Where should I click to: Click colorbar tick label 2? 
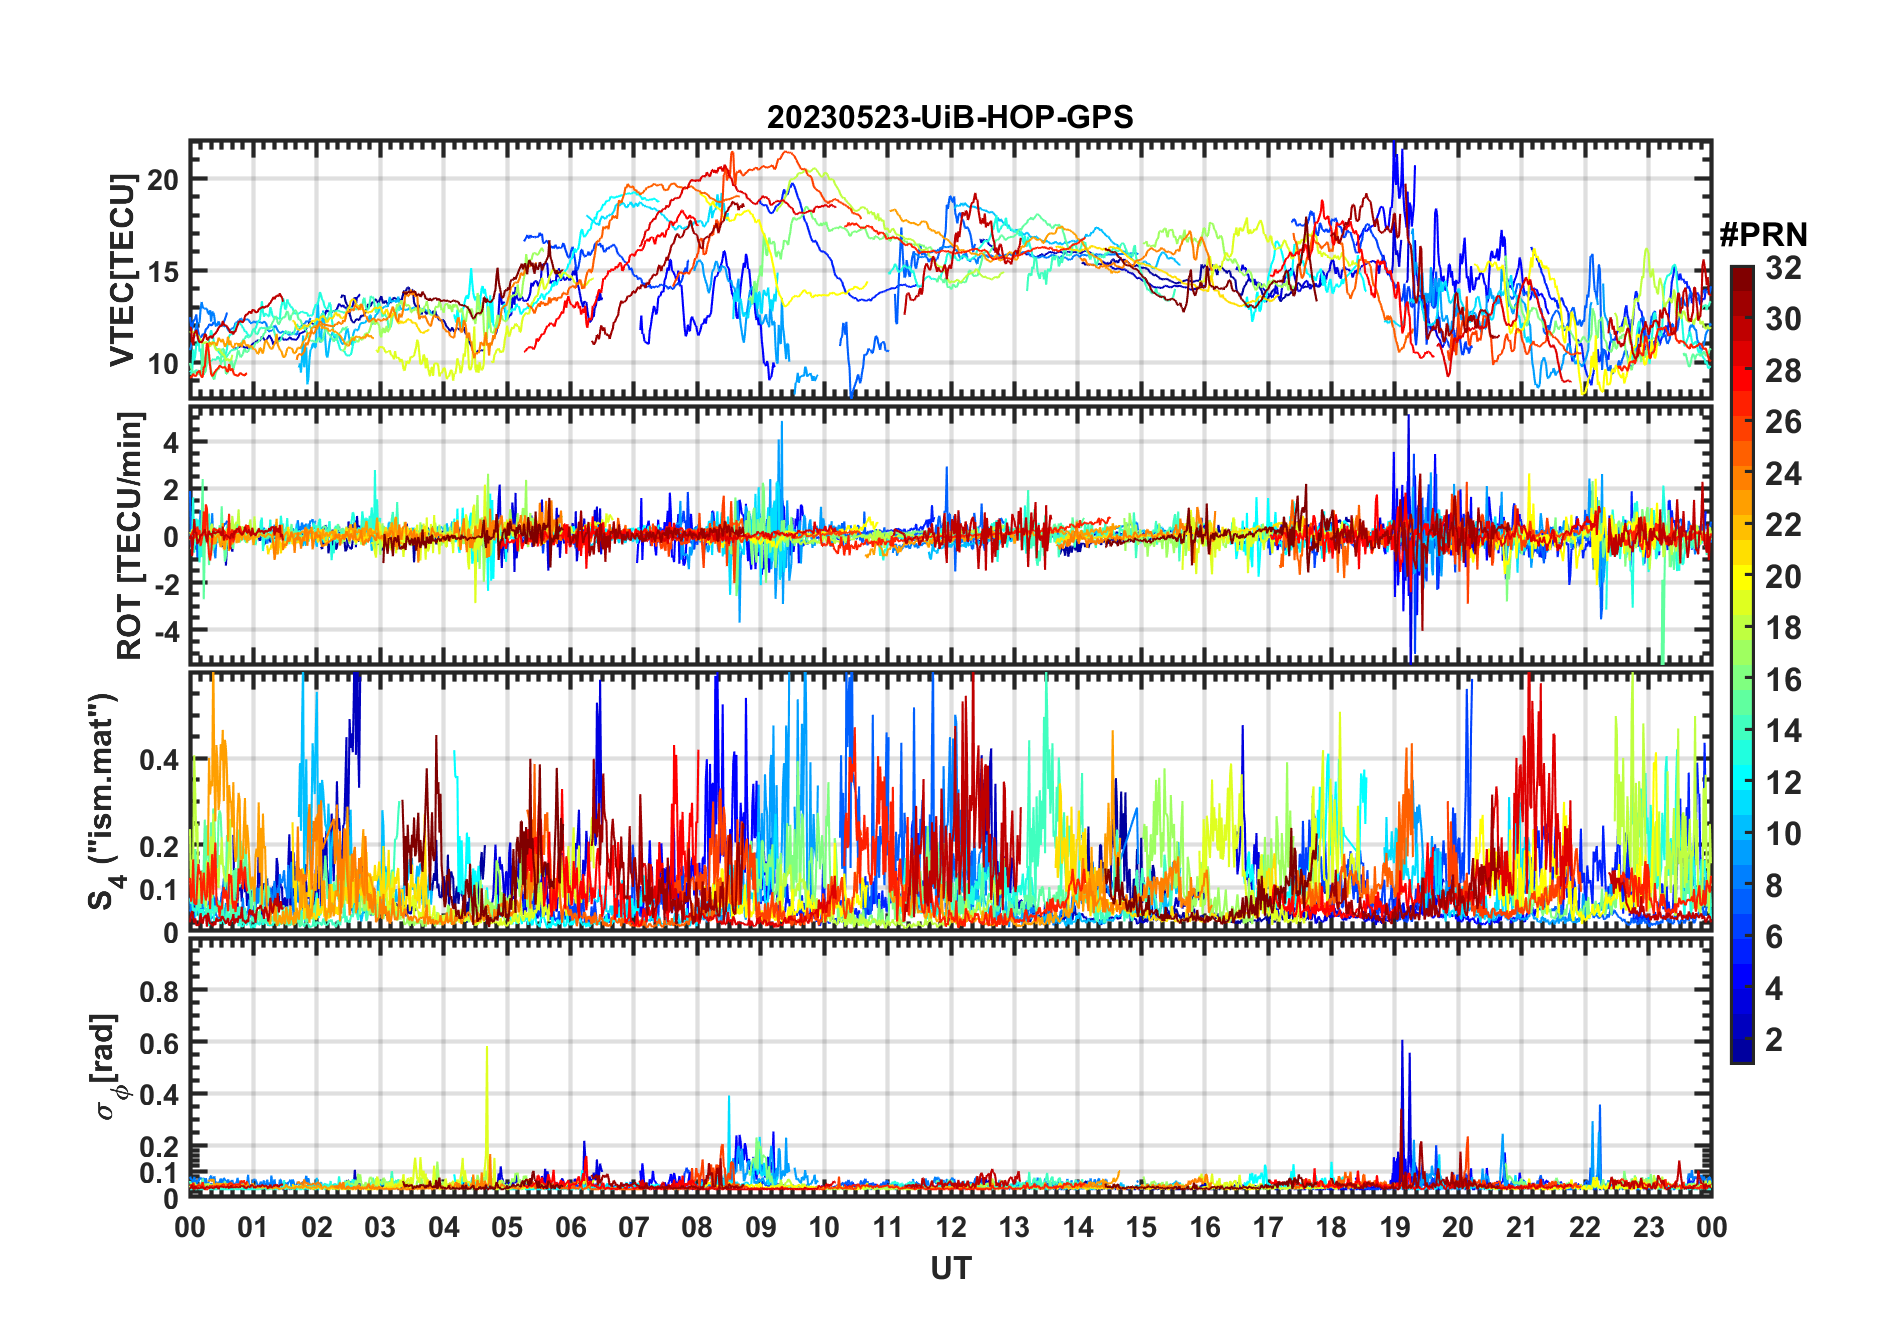tap(1774, 1040)
